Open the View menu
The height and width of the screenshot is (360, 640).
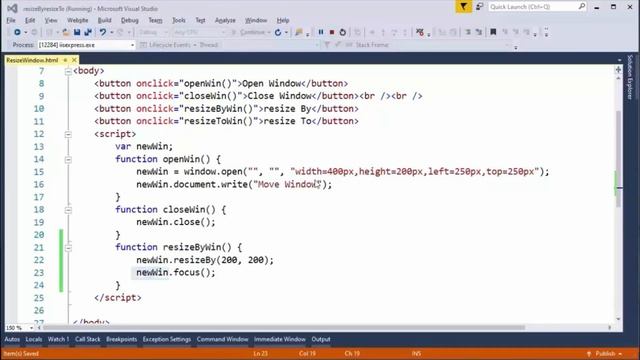[51, 20]
